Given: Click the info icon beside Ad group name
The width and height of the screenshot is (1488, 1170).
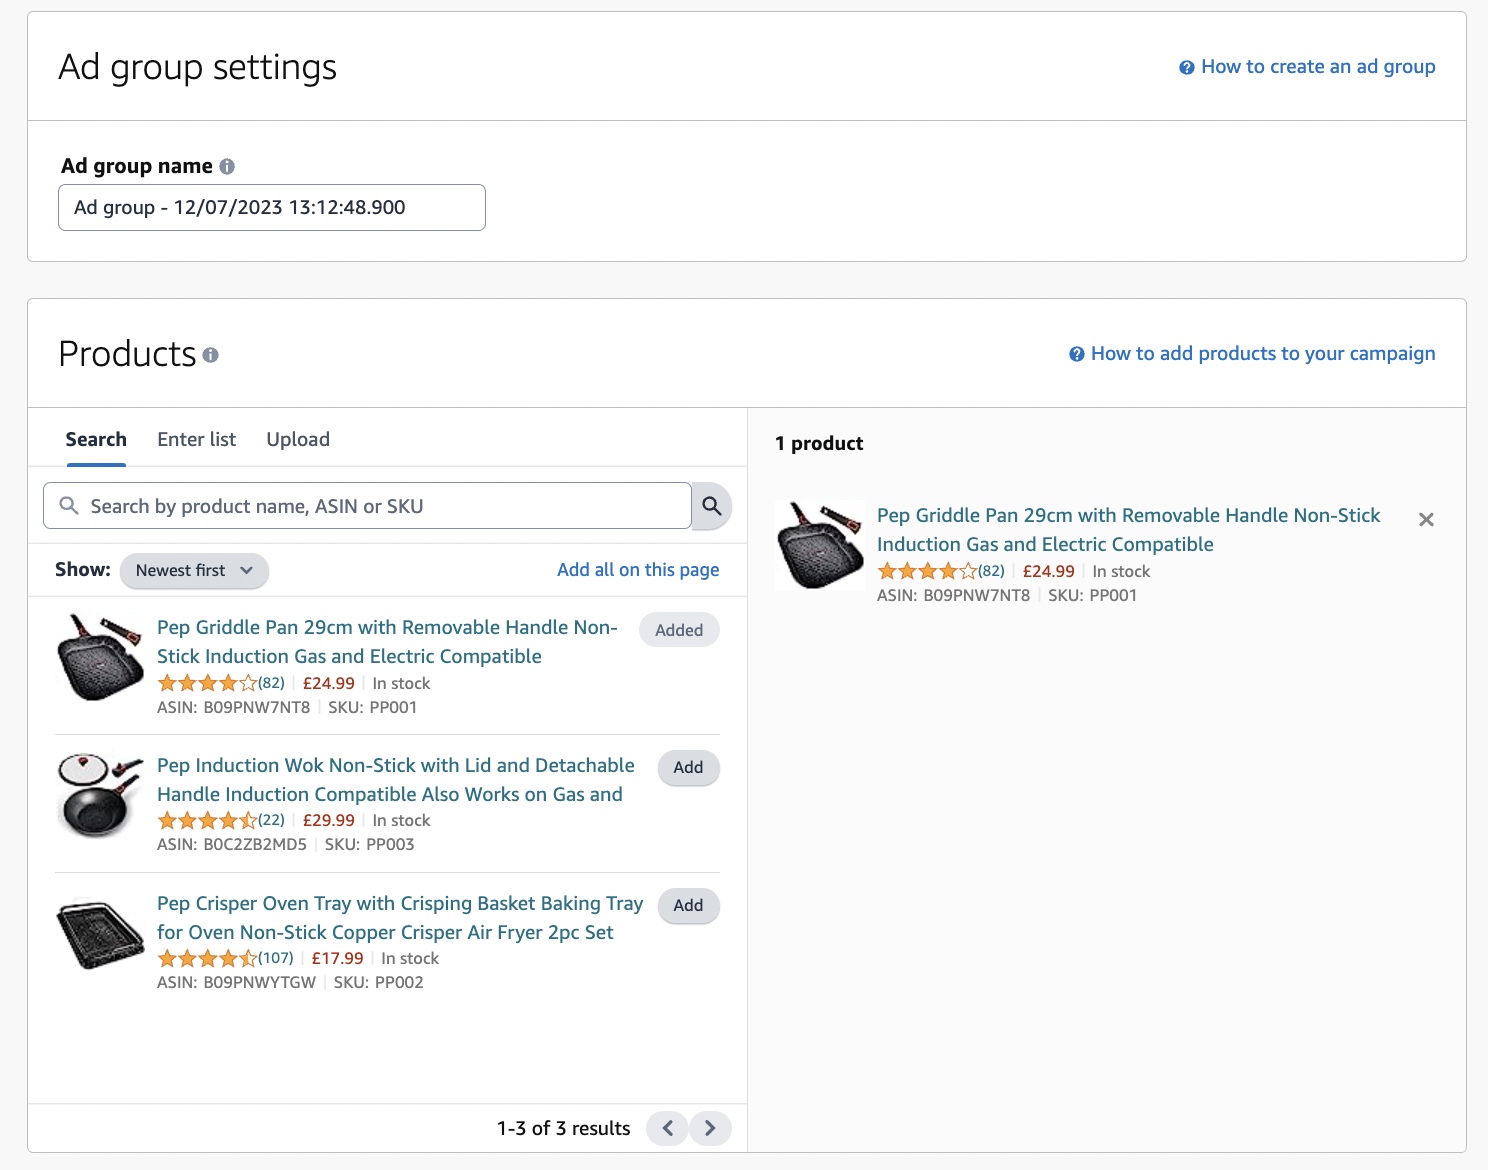Looking at the screenshot, I should tap(227, 167).
